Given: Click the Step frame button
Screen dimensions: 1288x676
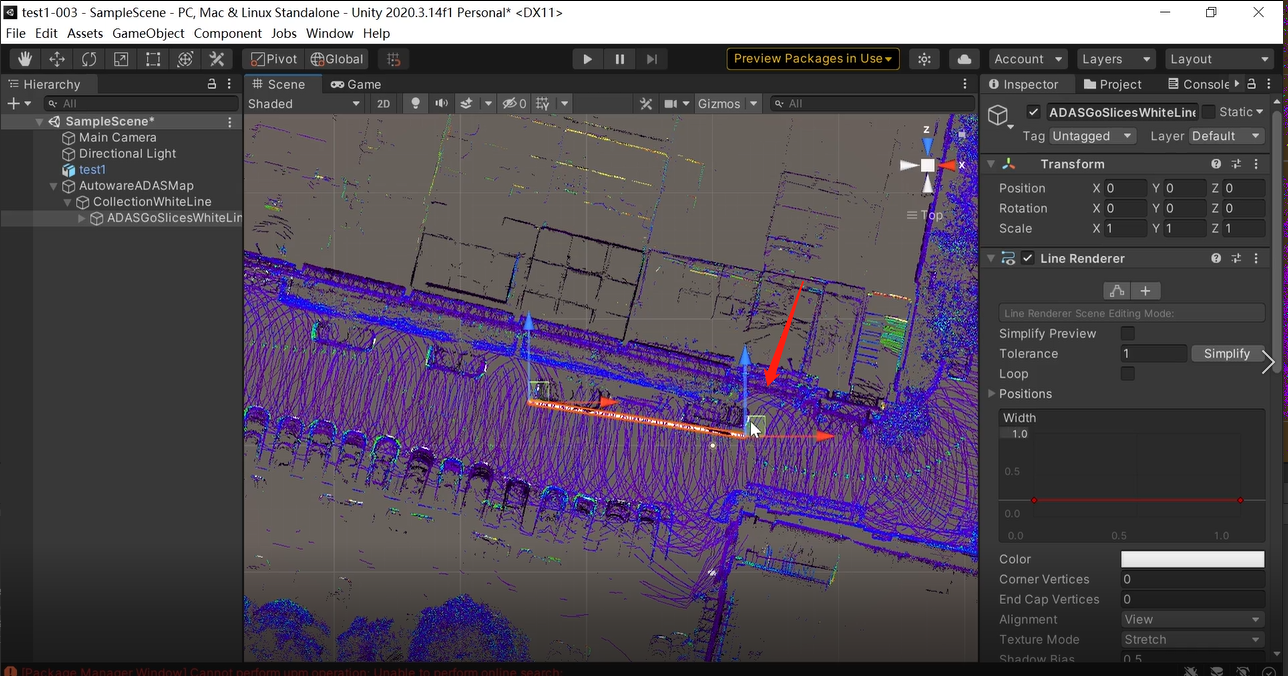Looking at the screenshot, I should click(652, 59).
